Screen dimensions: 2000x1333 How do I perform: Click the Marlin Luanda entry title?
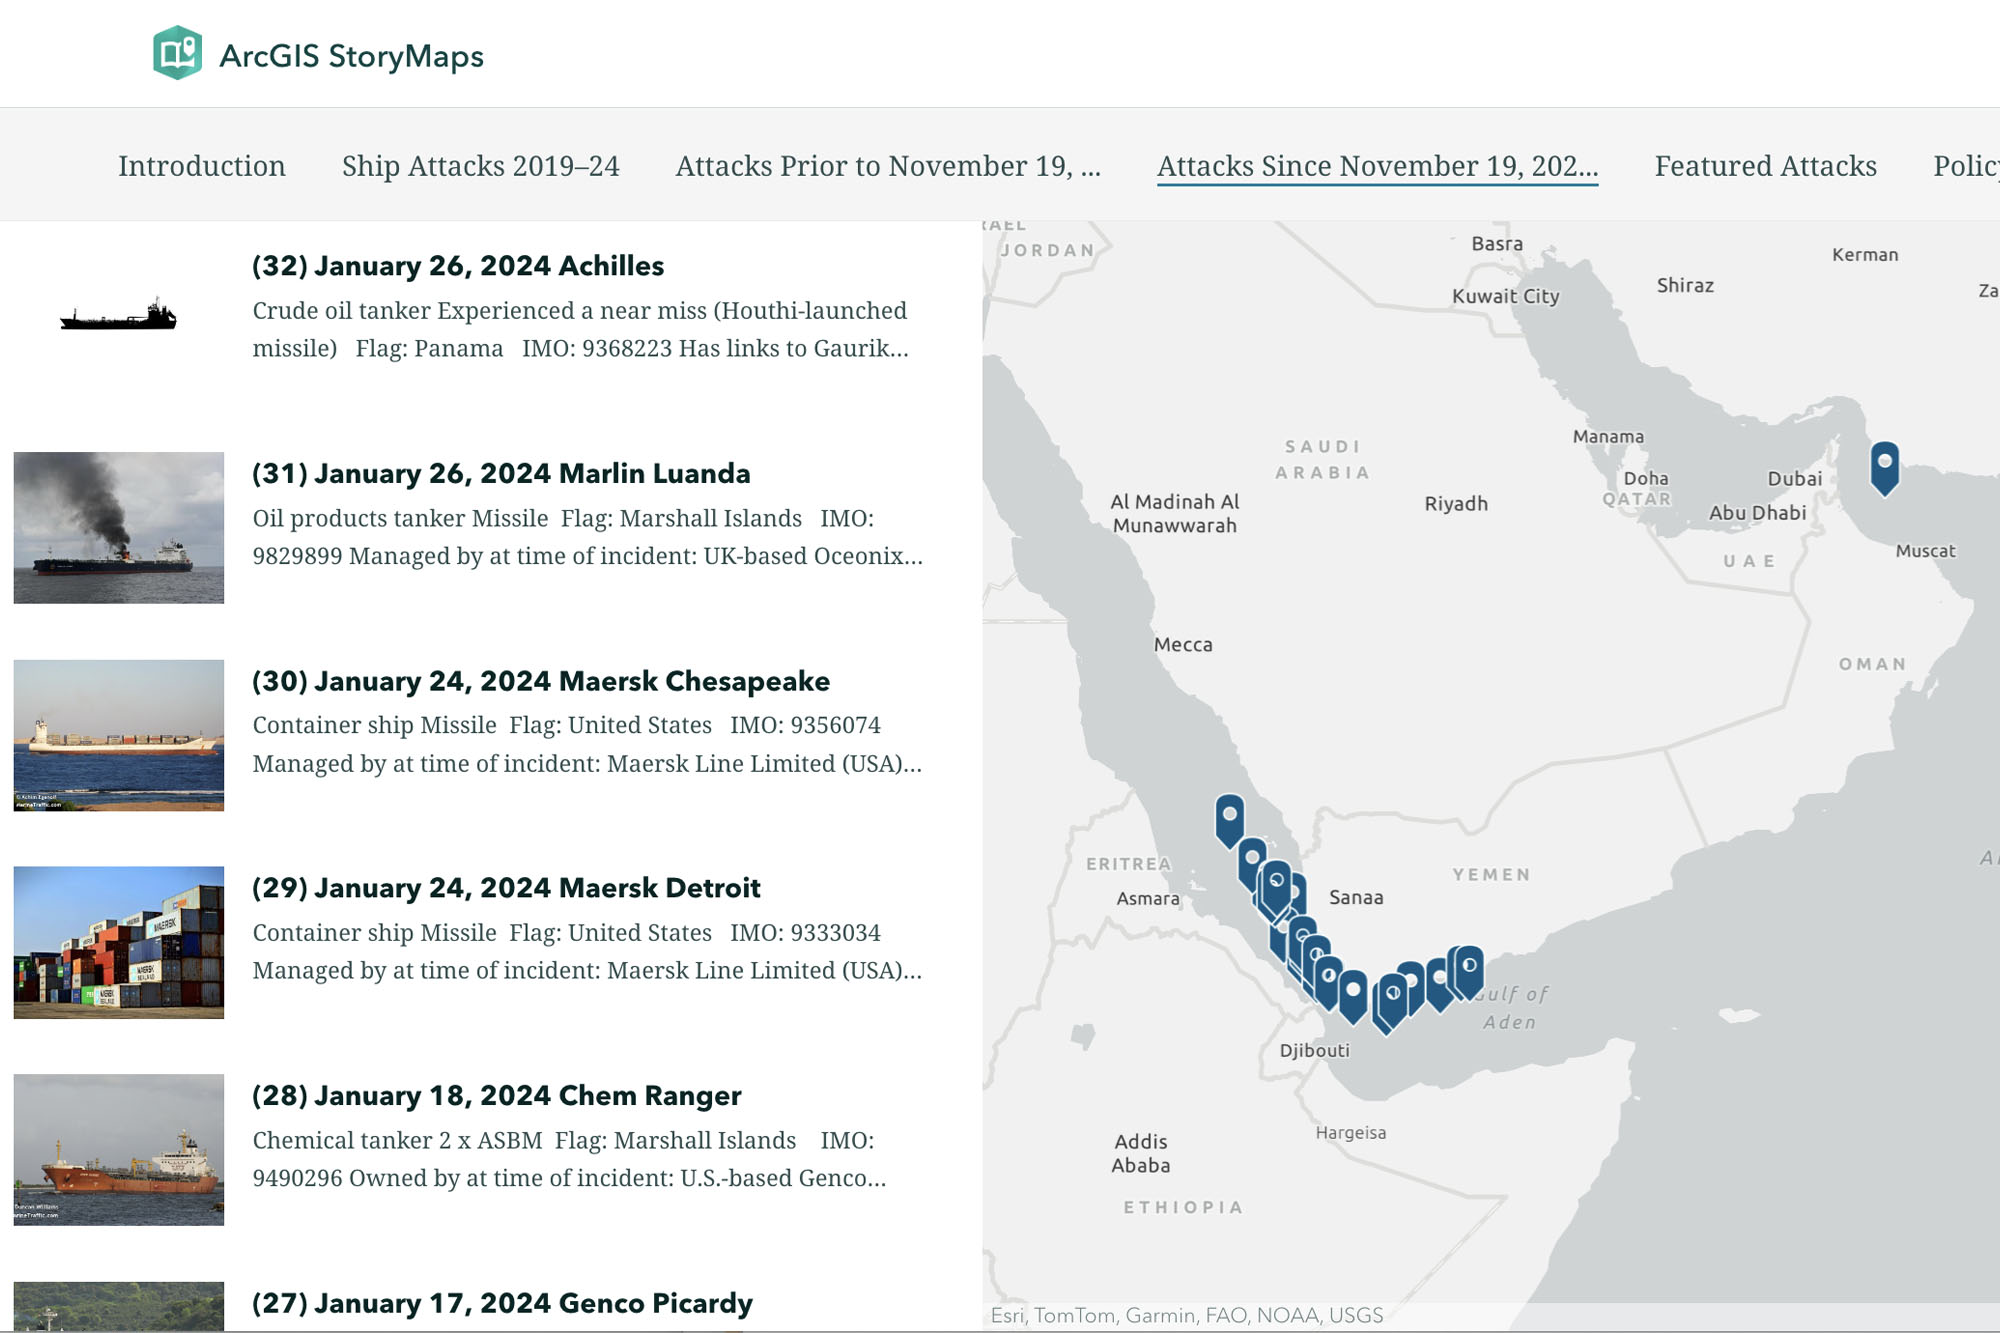(x=502, y=474)
